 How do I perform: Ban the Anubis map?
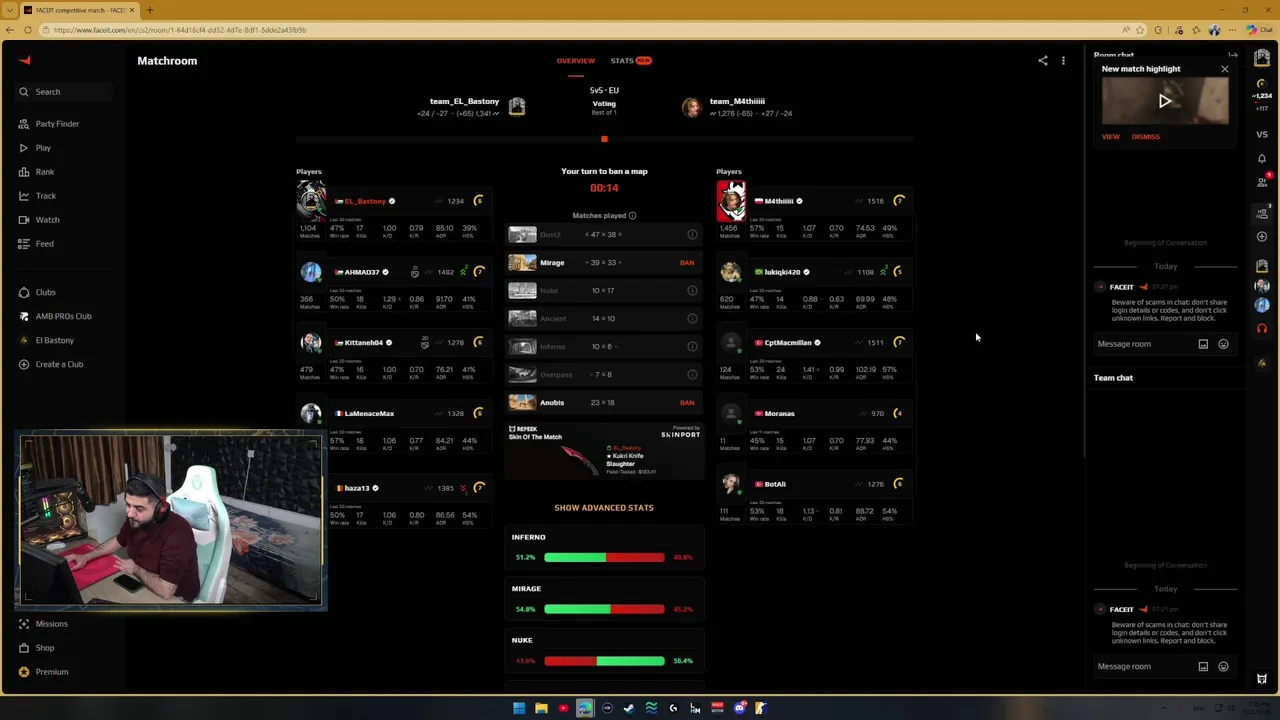(x=687, y=403)
